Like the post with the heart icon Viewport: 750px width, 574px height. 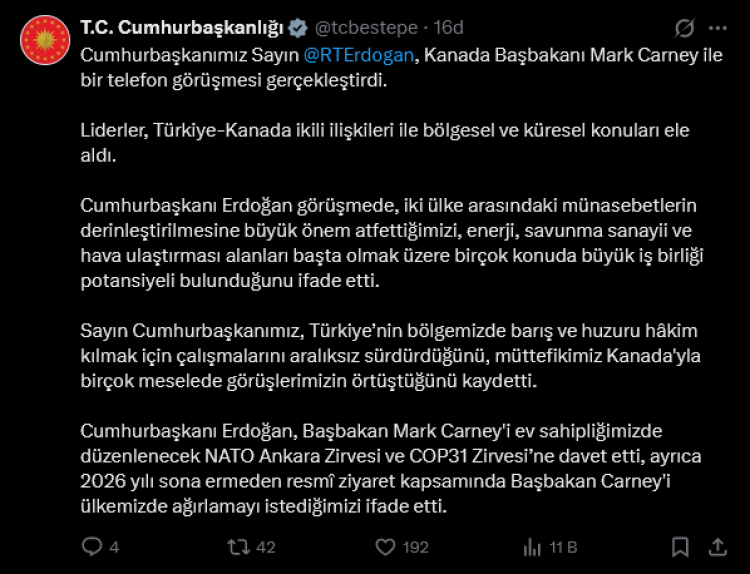pyautogui.click(x=383, y=547)
